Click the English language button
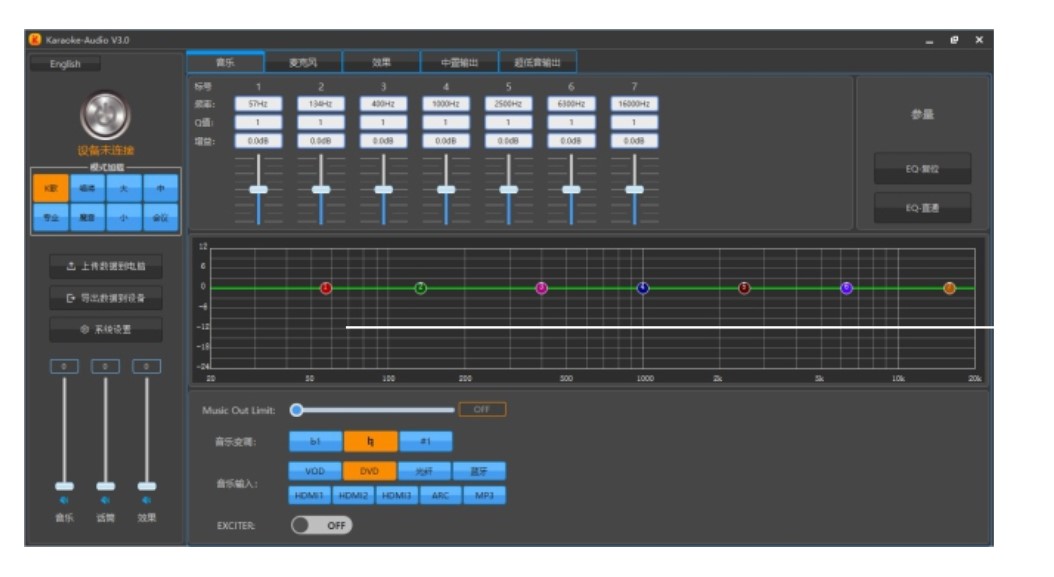Viewport: 1054px width, 577px height. [x=66, y=64]
